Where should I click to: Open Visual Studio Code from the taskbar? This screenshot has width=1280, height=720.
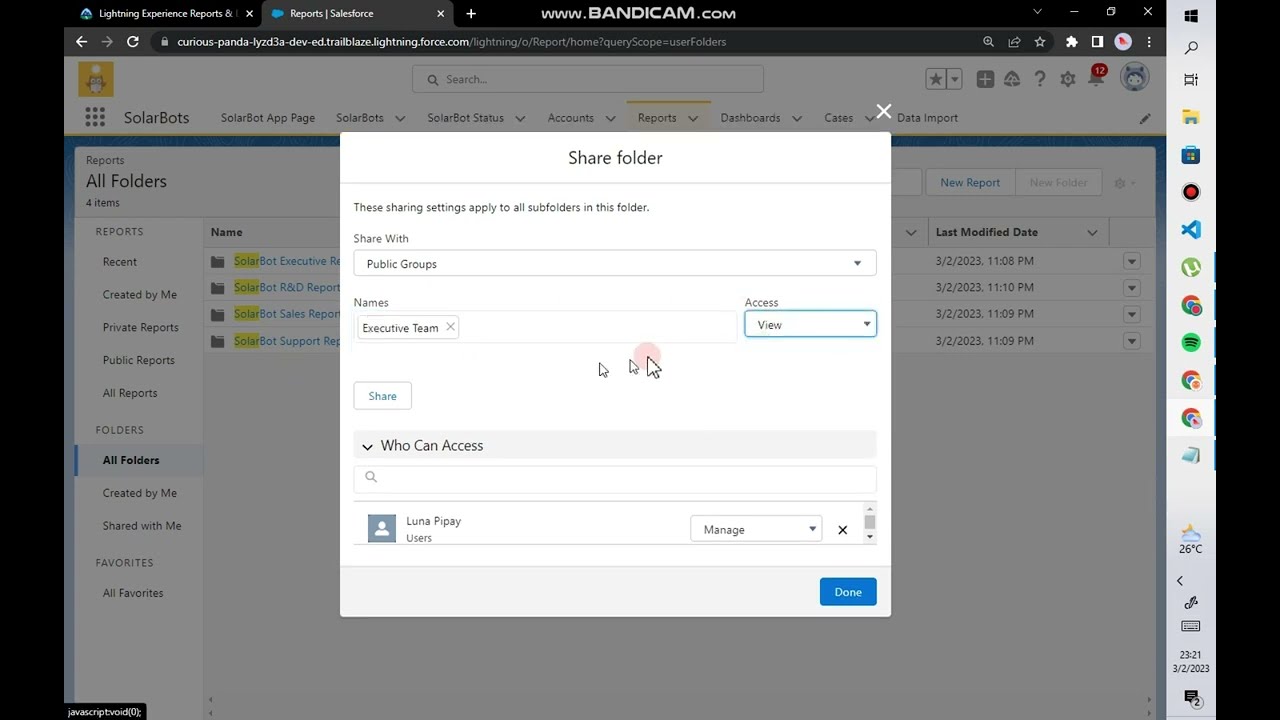tap(1191, 229)
